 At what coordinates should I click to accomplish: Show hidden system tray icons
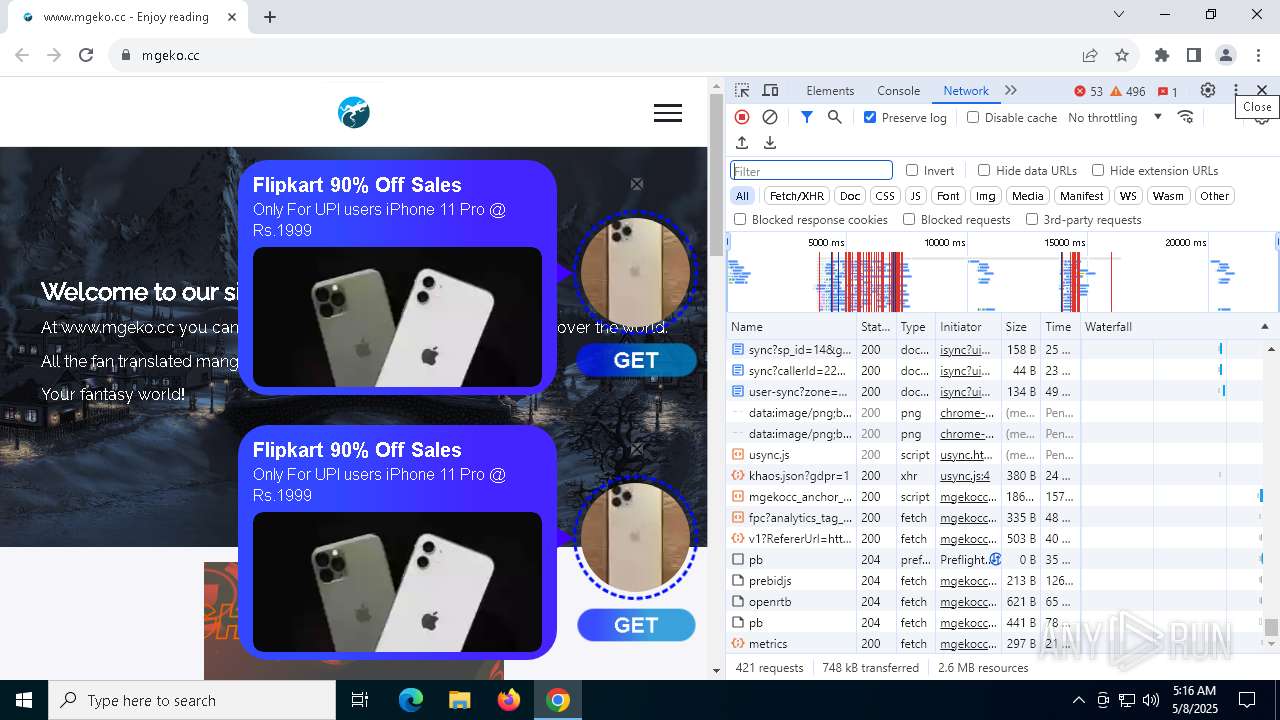click(x=1078, y=700)
